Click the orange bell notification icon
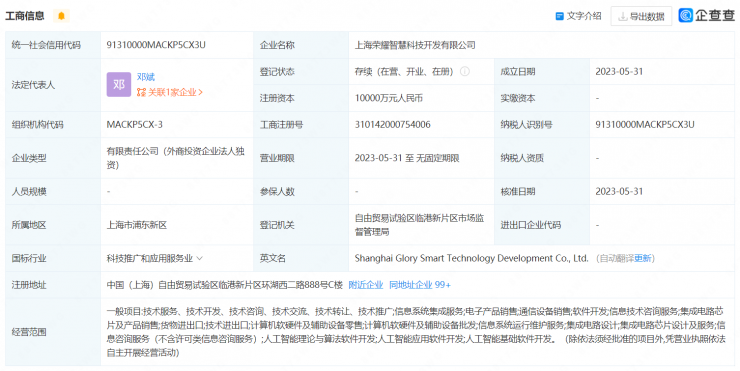 [61, 16]
